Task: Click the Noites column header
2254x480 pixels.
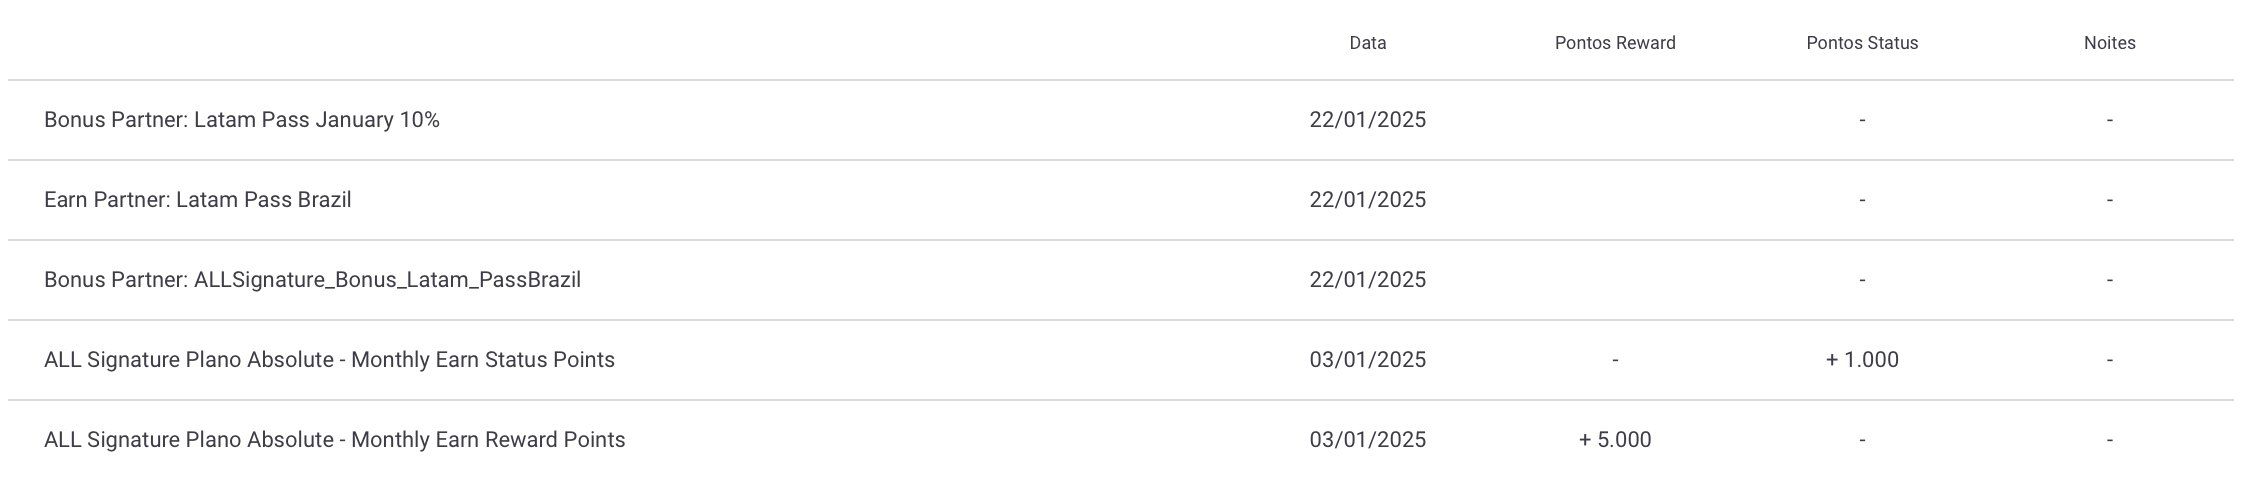Action: [2110, 43]
